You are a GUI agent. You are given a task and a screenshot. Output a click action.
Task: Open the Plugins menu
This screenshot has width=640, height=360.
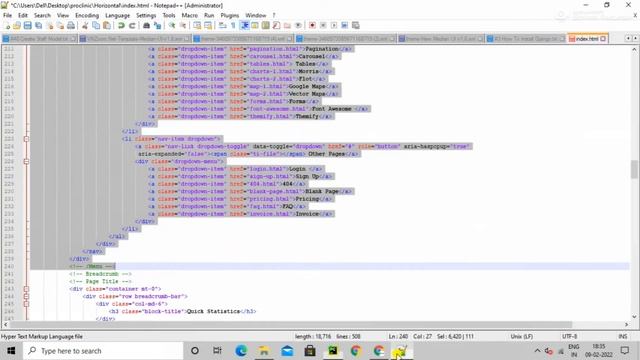click(230, 16)
